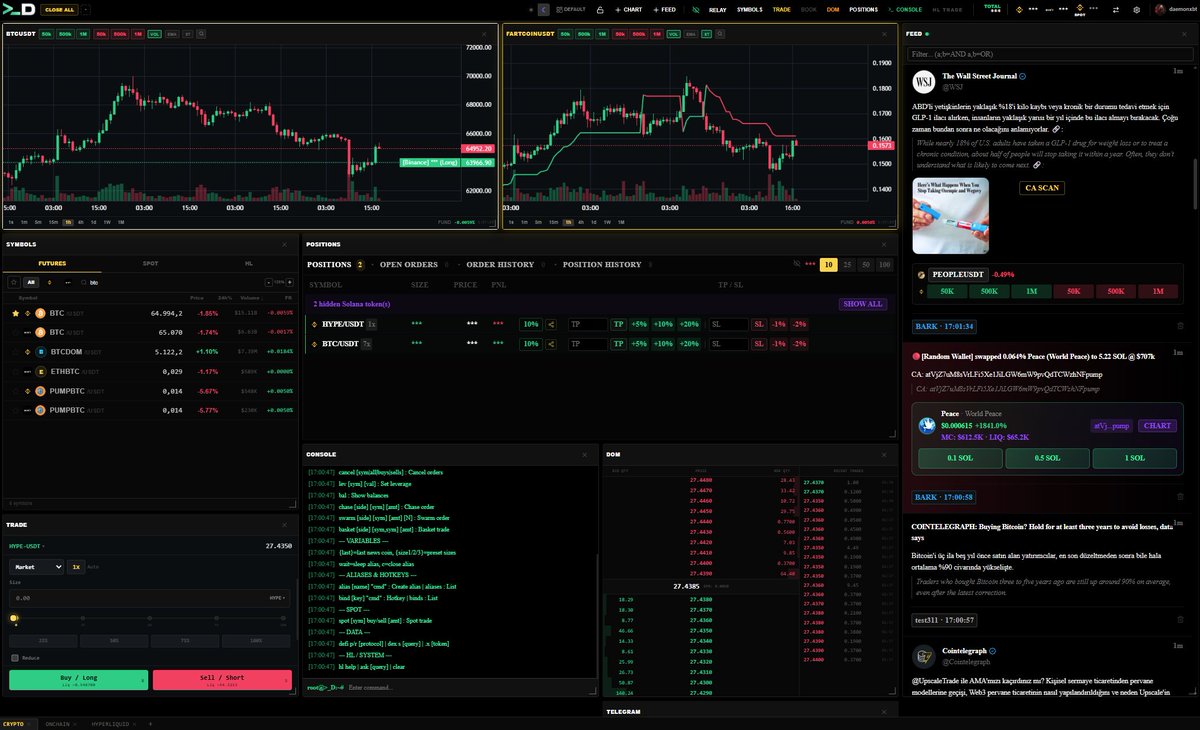1200x730 pixels.
Task: Open the daemonxbt profile menu
Action: pos(1174,9)
